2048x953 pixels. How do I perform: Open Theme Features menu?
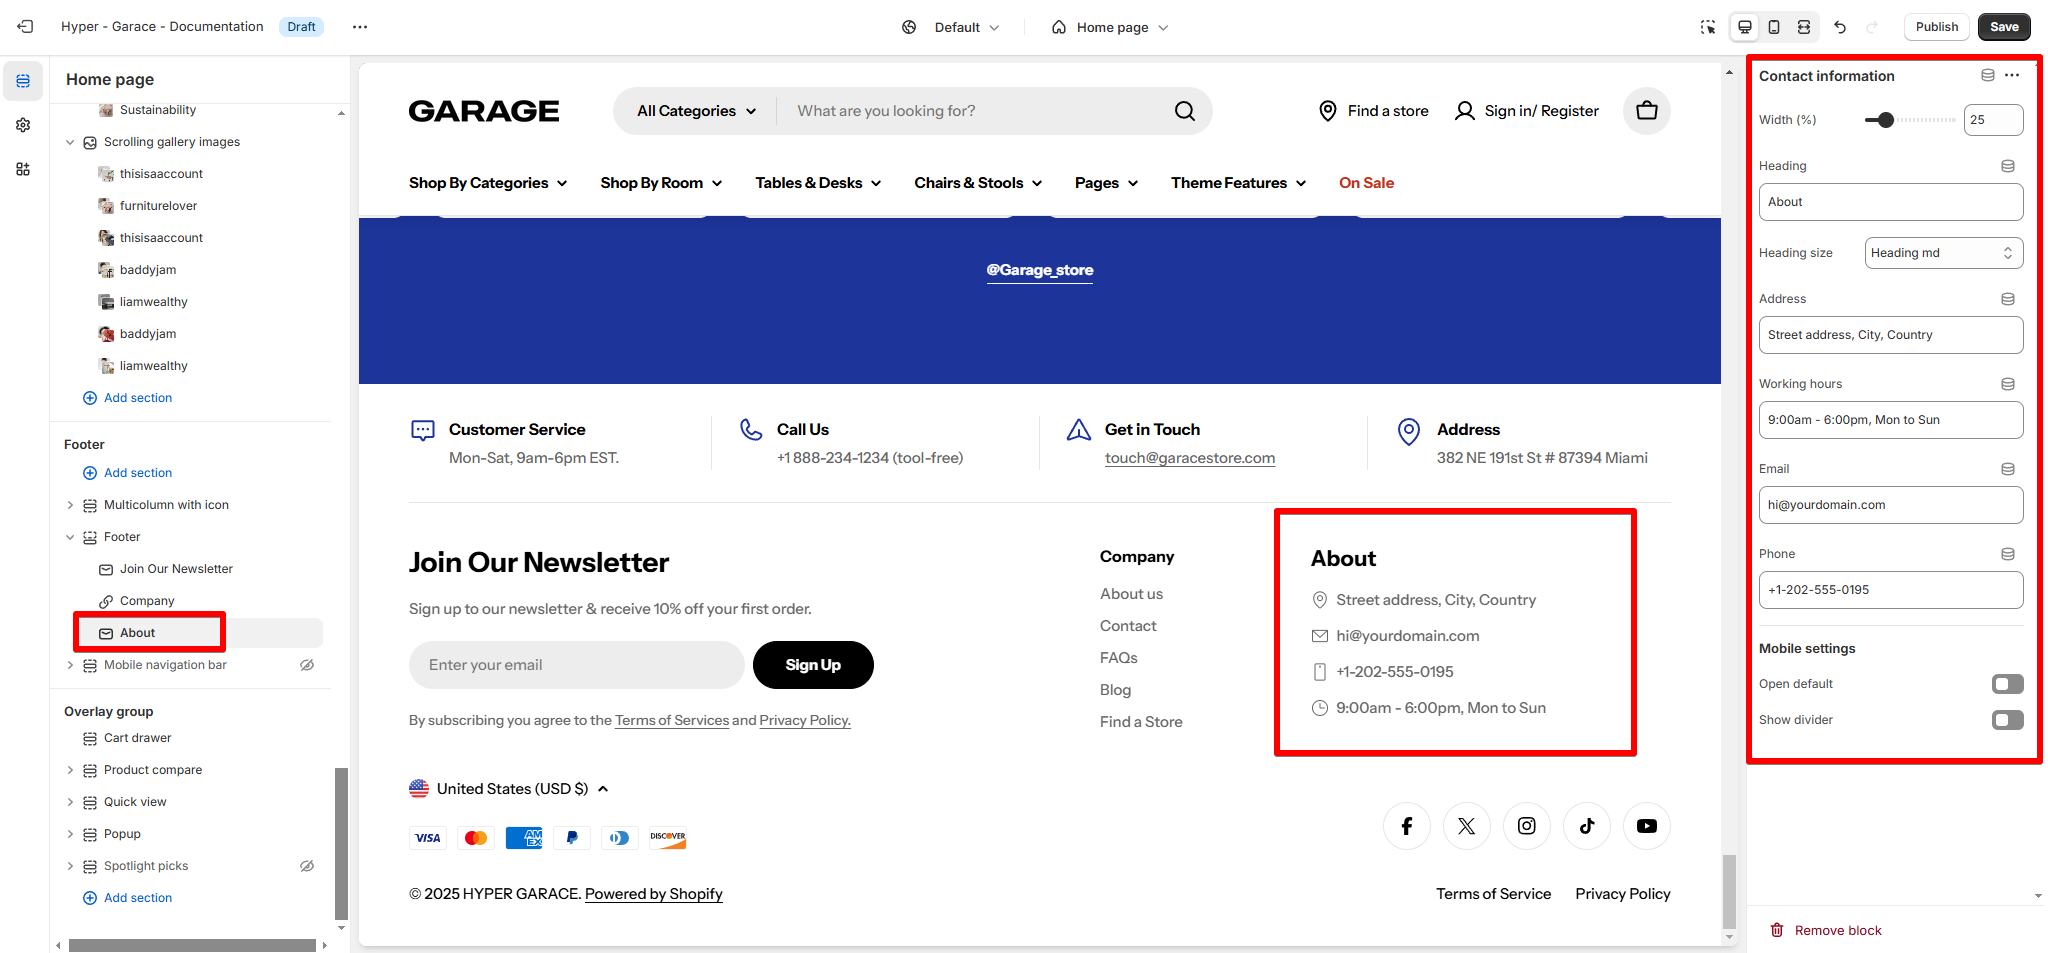[x=1238, y=183]
